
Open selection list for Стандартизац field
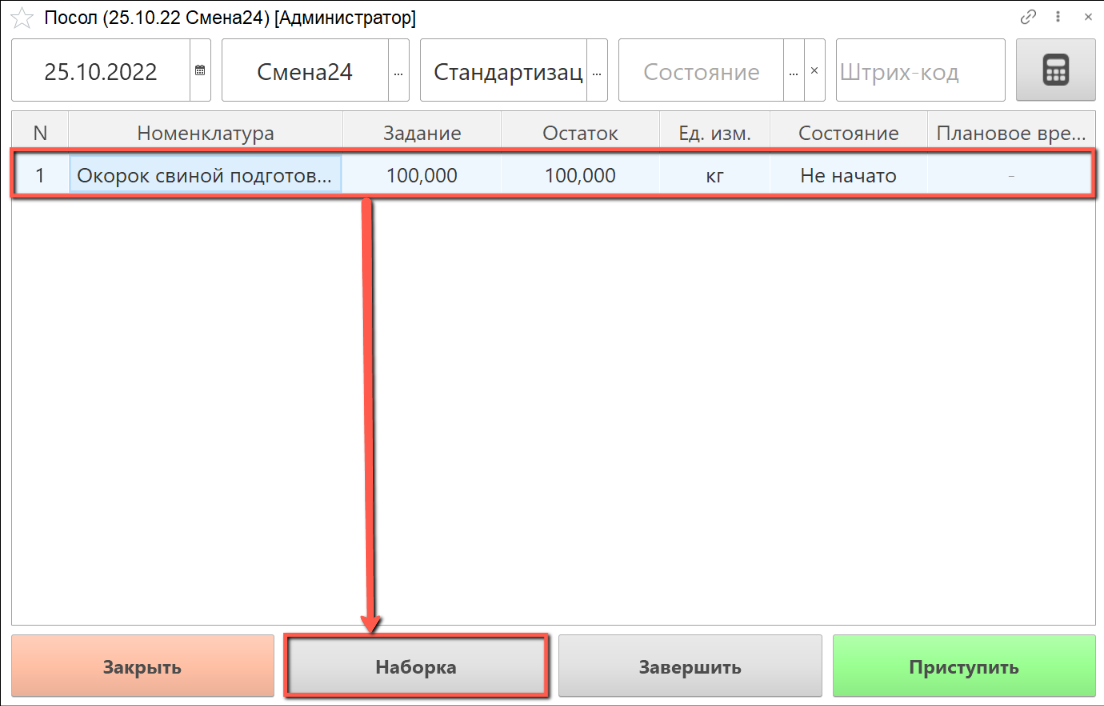[597, 71]
